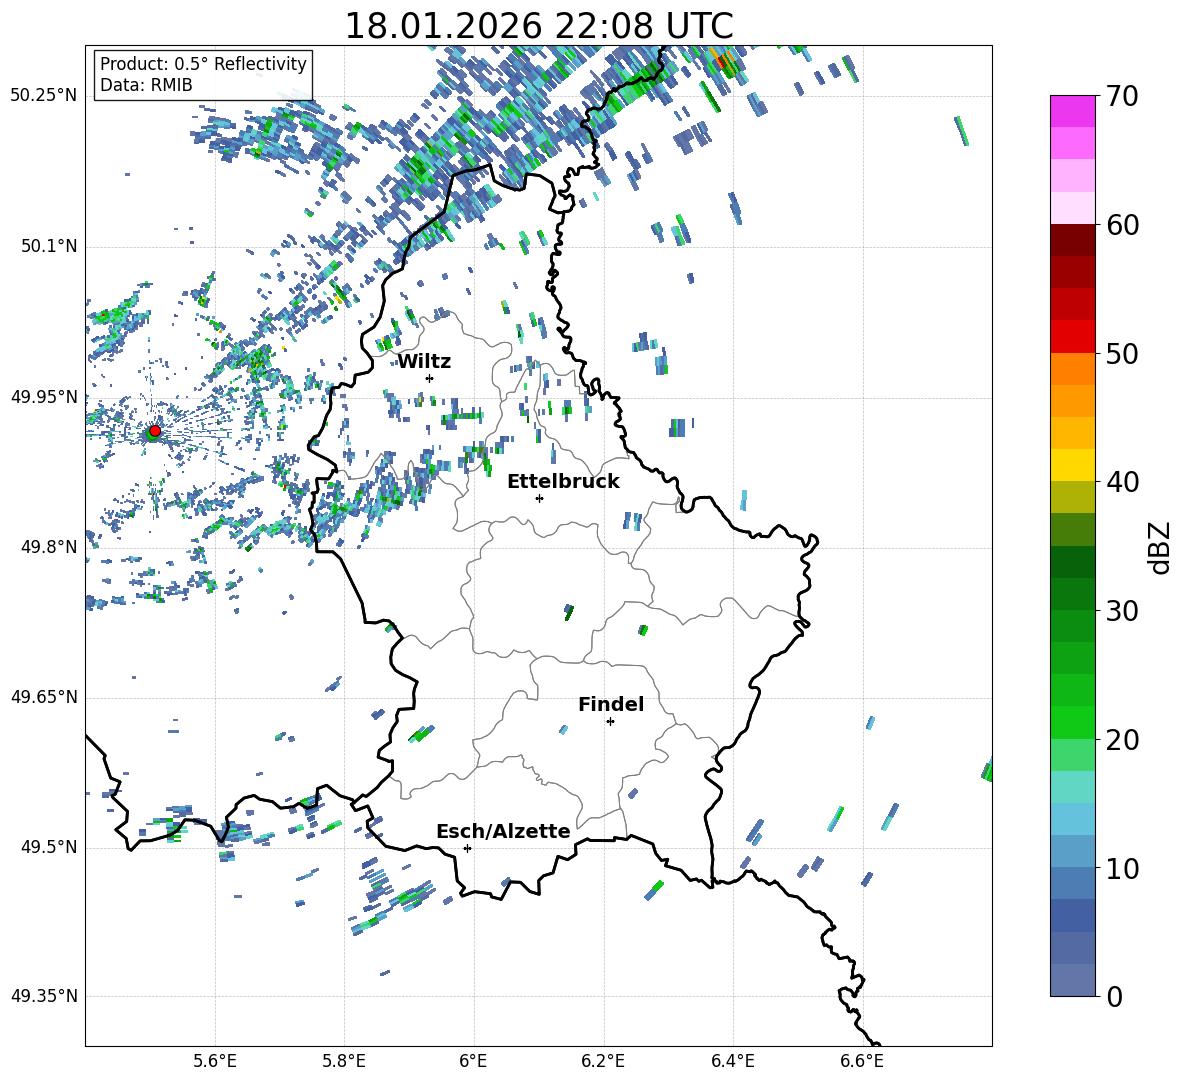Viewport: 1184px width, 1081px height.
Task: Click the 0 tick label on colorbar
Action: click(1114, 996)
